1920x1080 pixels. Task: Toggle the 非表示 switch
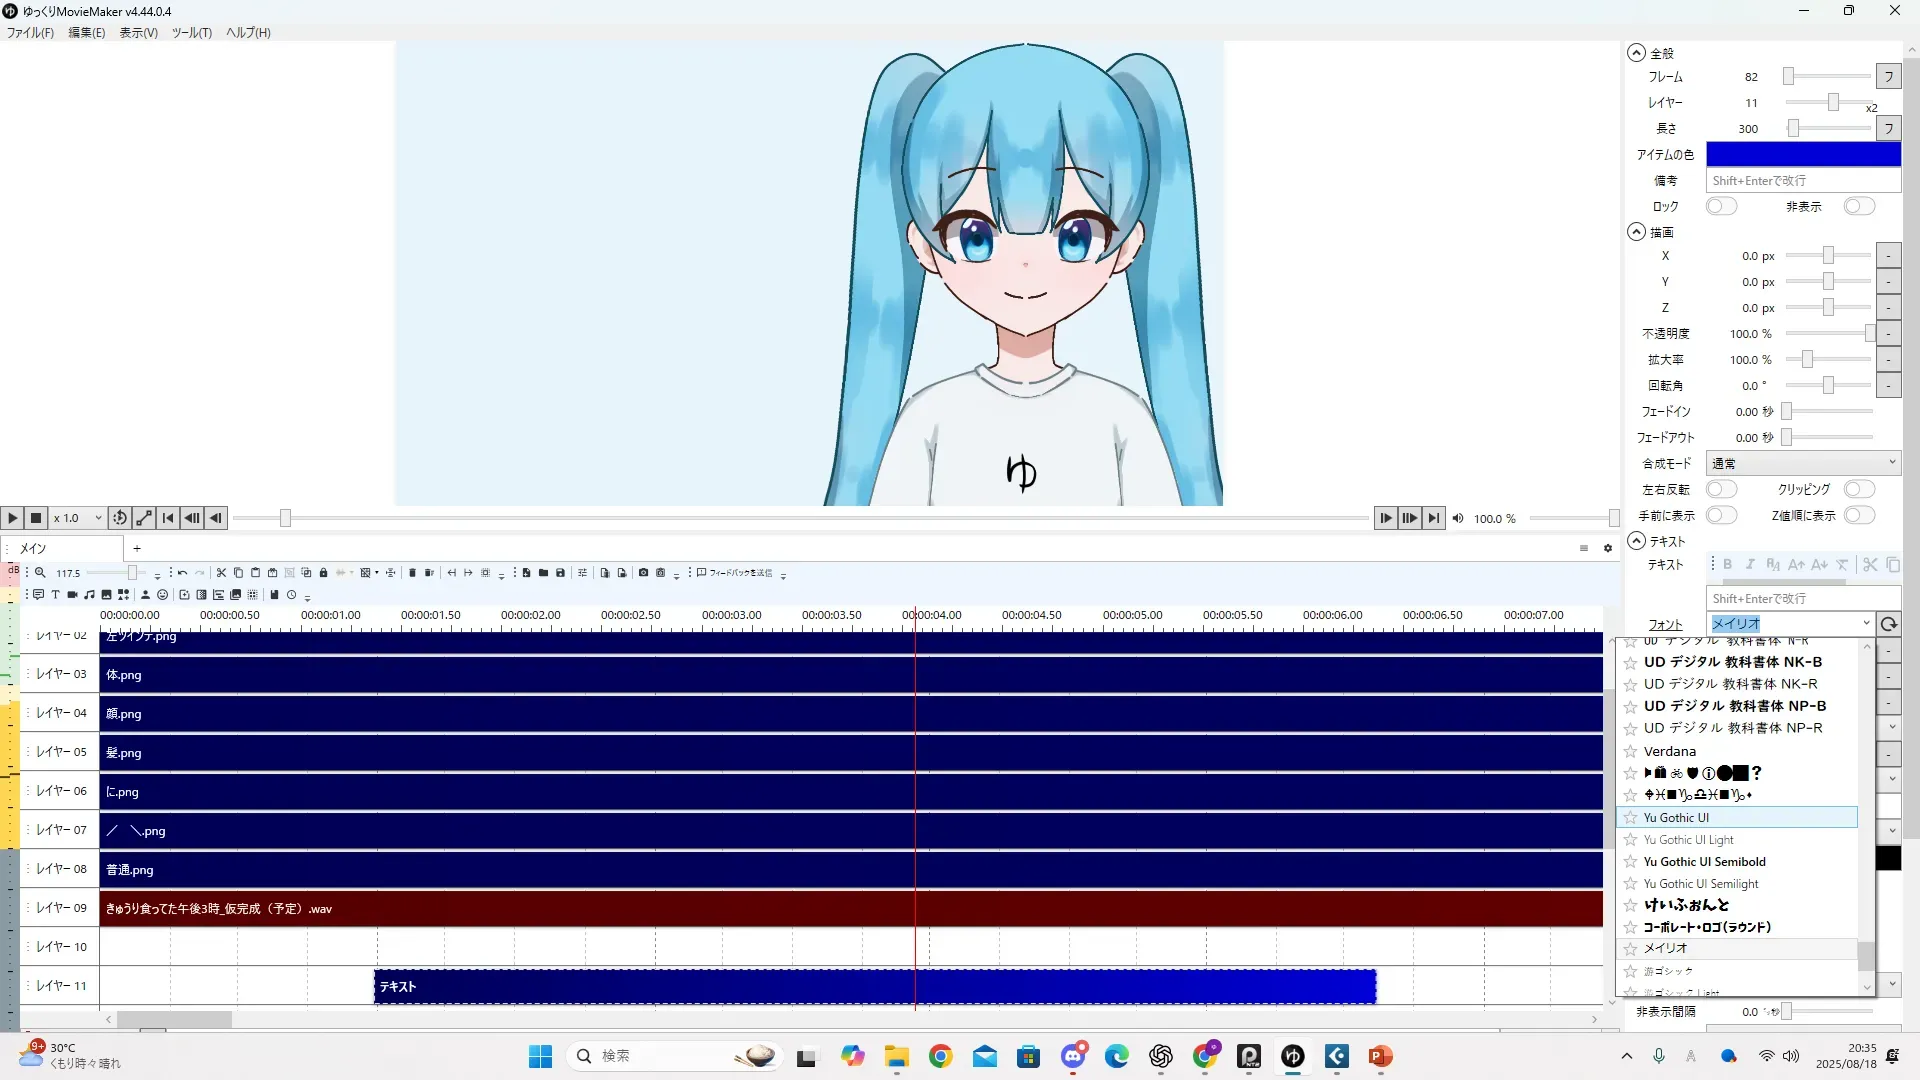click(x=1858, y=206)
